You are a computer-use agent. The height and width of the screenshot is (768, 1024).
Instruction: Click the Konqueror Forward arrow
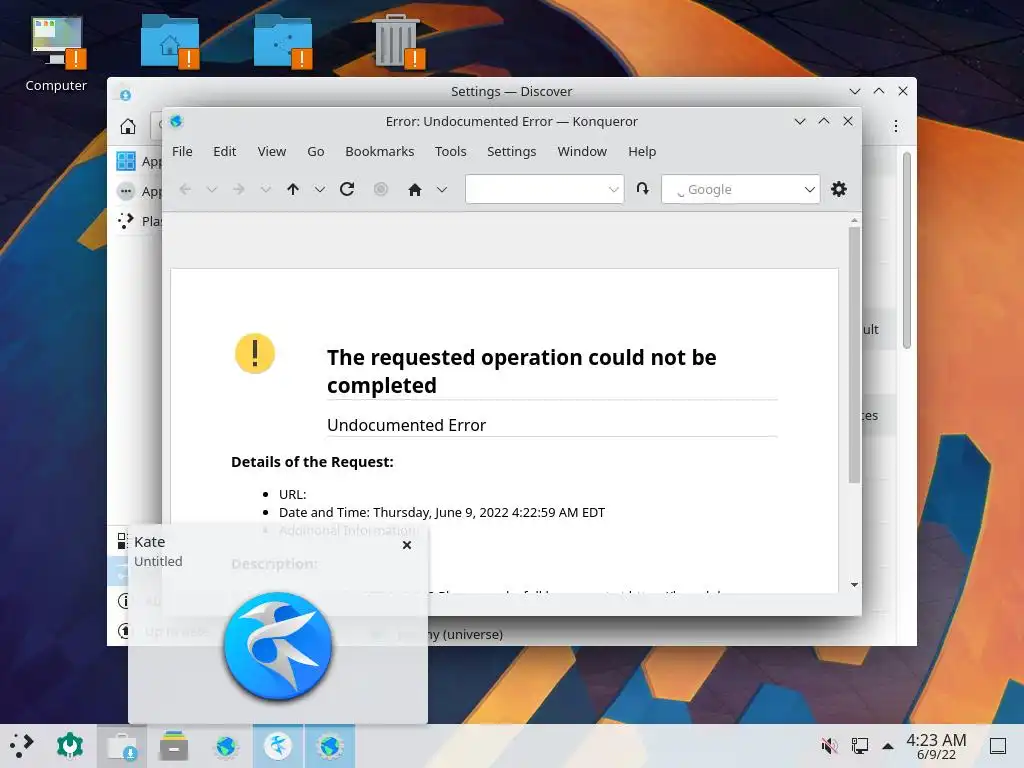point(238,189)
